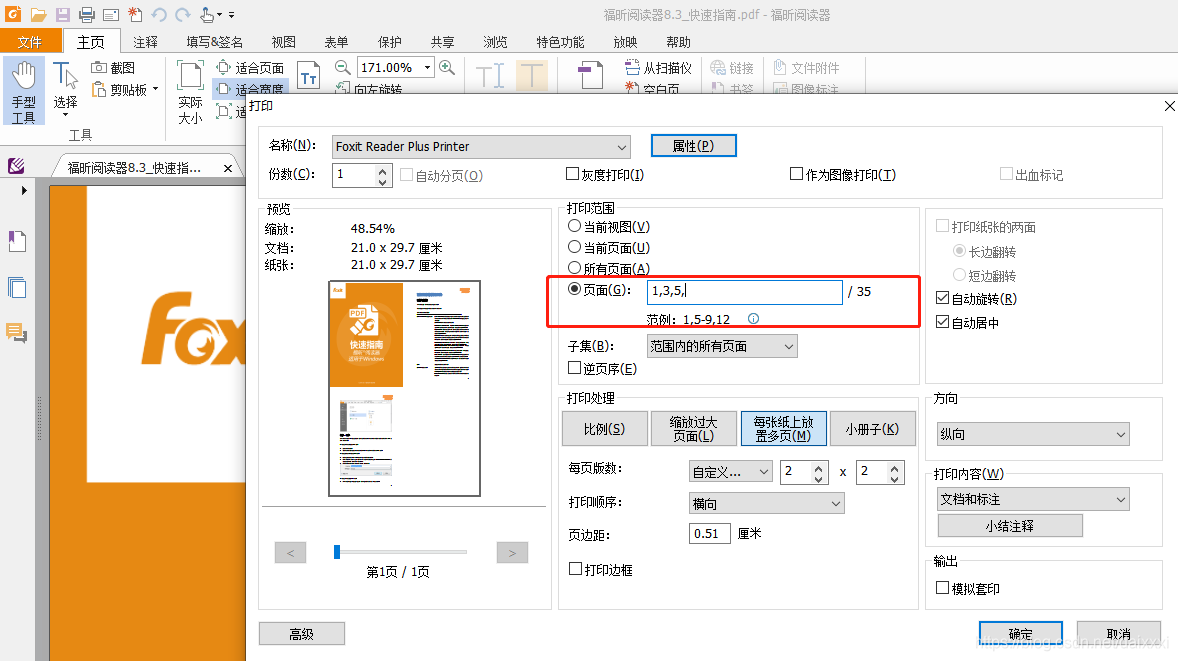Click the save disk icon
1178x661 pixels.
[62, 14]
